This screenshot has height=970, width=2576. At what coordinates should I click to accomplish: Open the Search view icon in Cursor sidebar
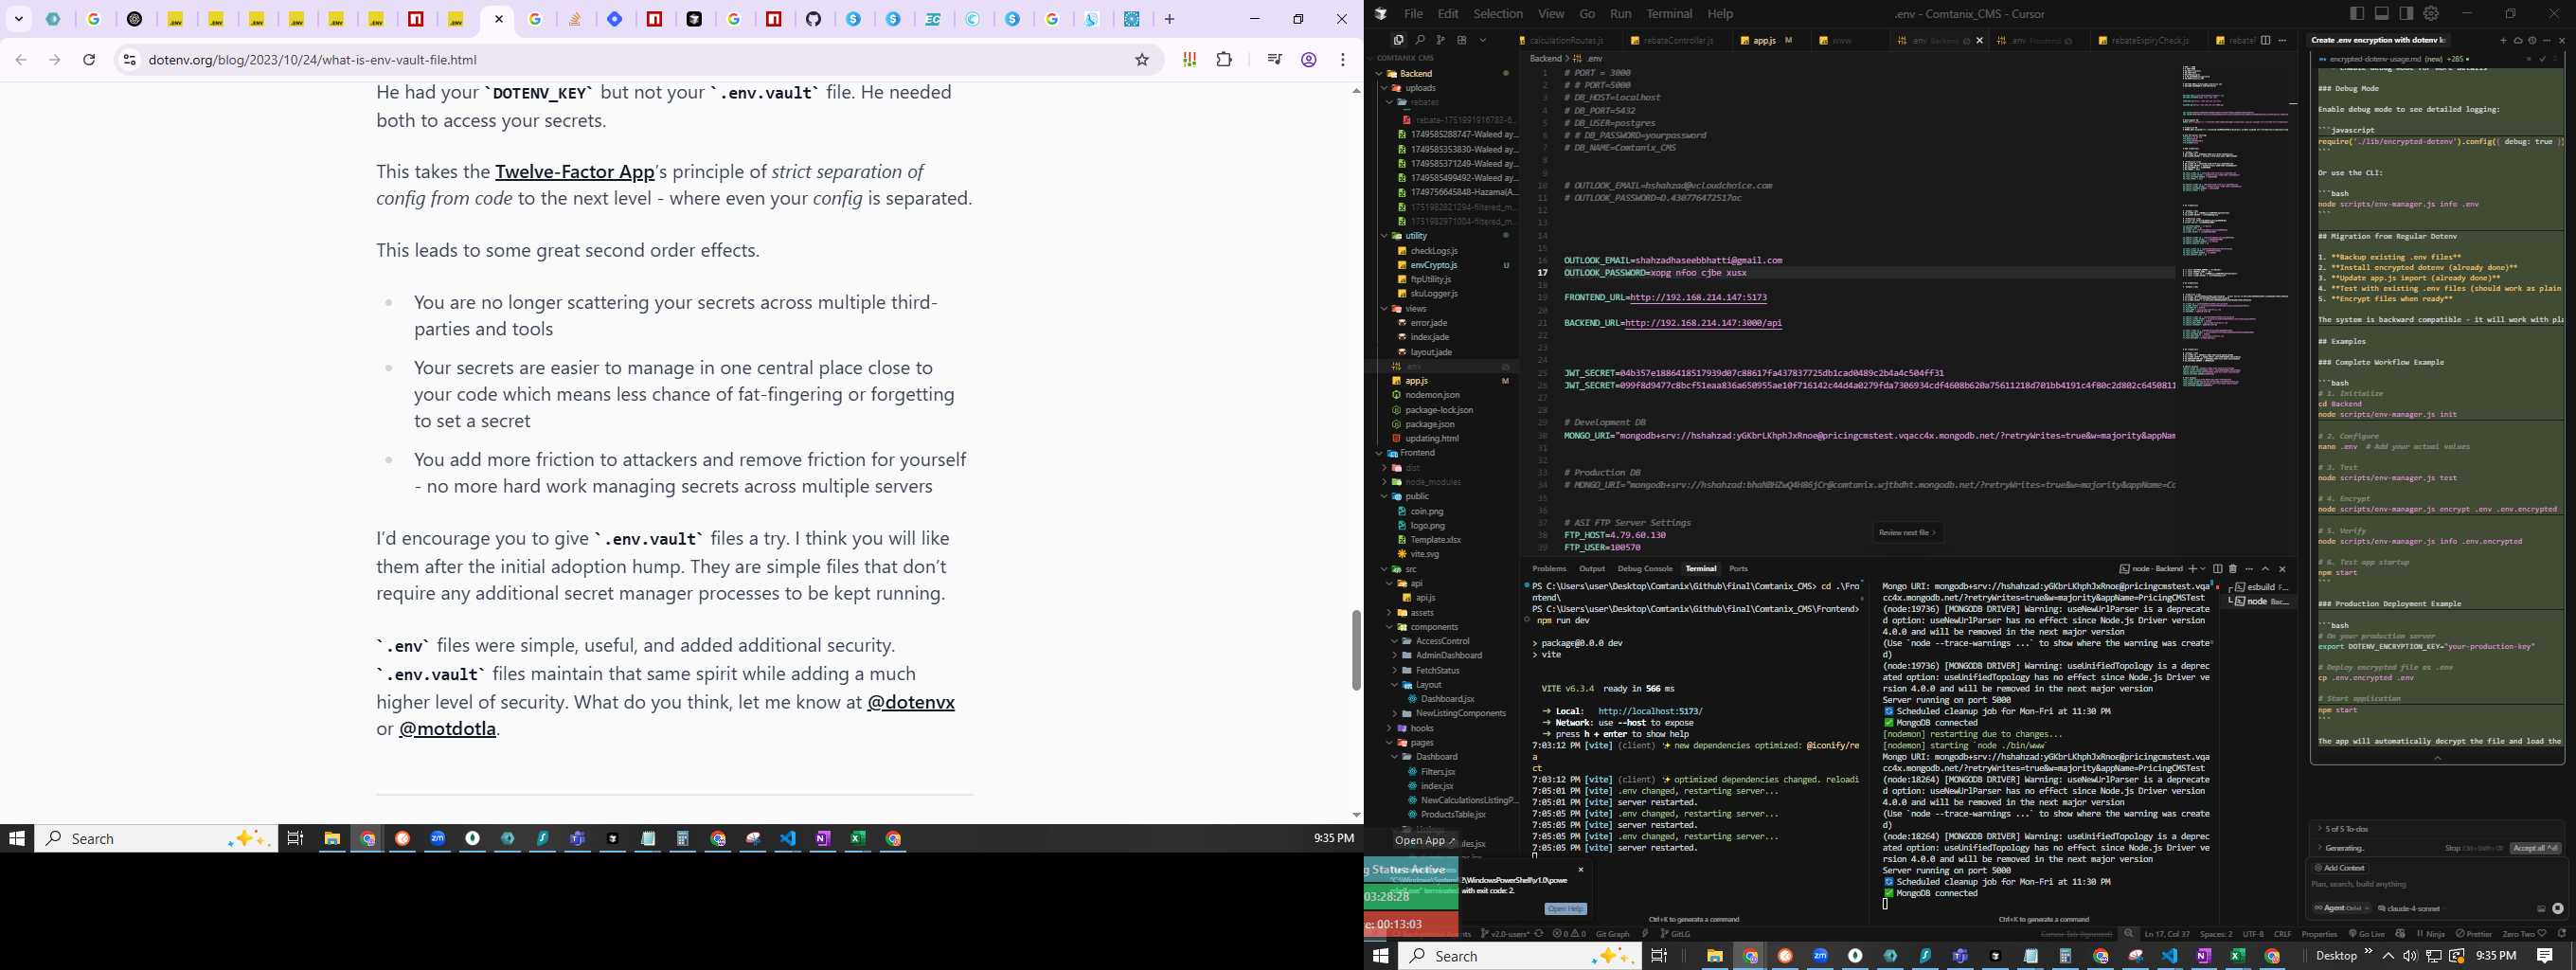tap(1420, 40)
